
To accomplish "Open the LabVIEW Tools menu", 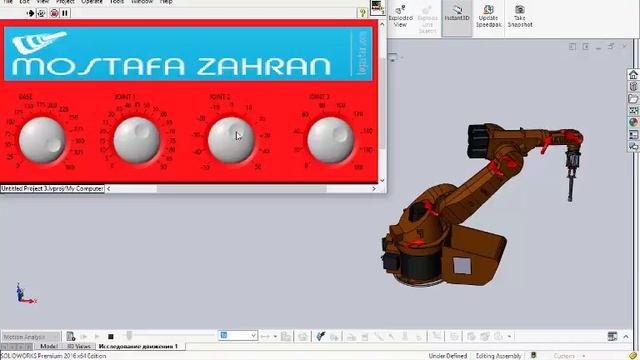I will (x=117, y=2).
